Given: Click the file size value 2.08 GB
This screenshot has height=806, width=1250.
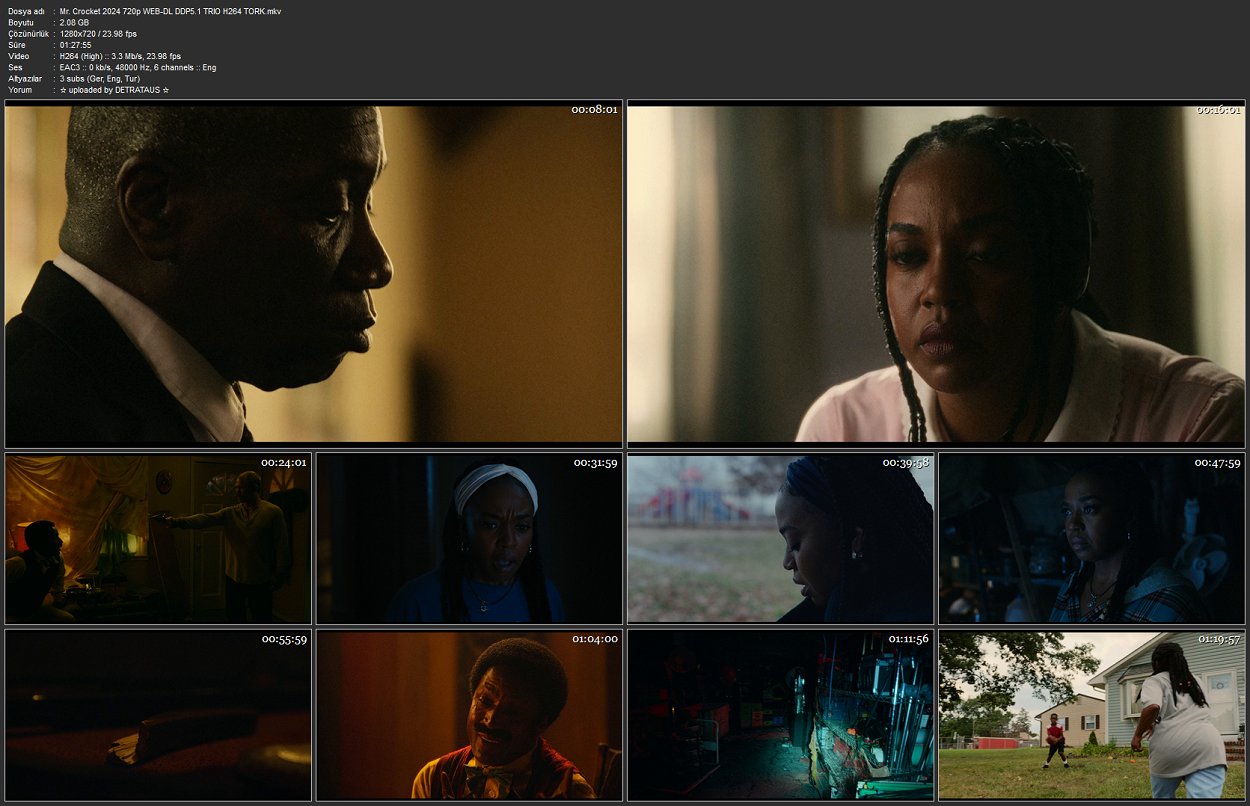Looking at the screenshot, I should tap(74, 22).
